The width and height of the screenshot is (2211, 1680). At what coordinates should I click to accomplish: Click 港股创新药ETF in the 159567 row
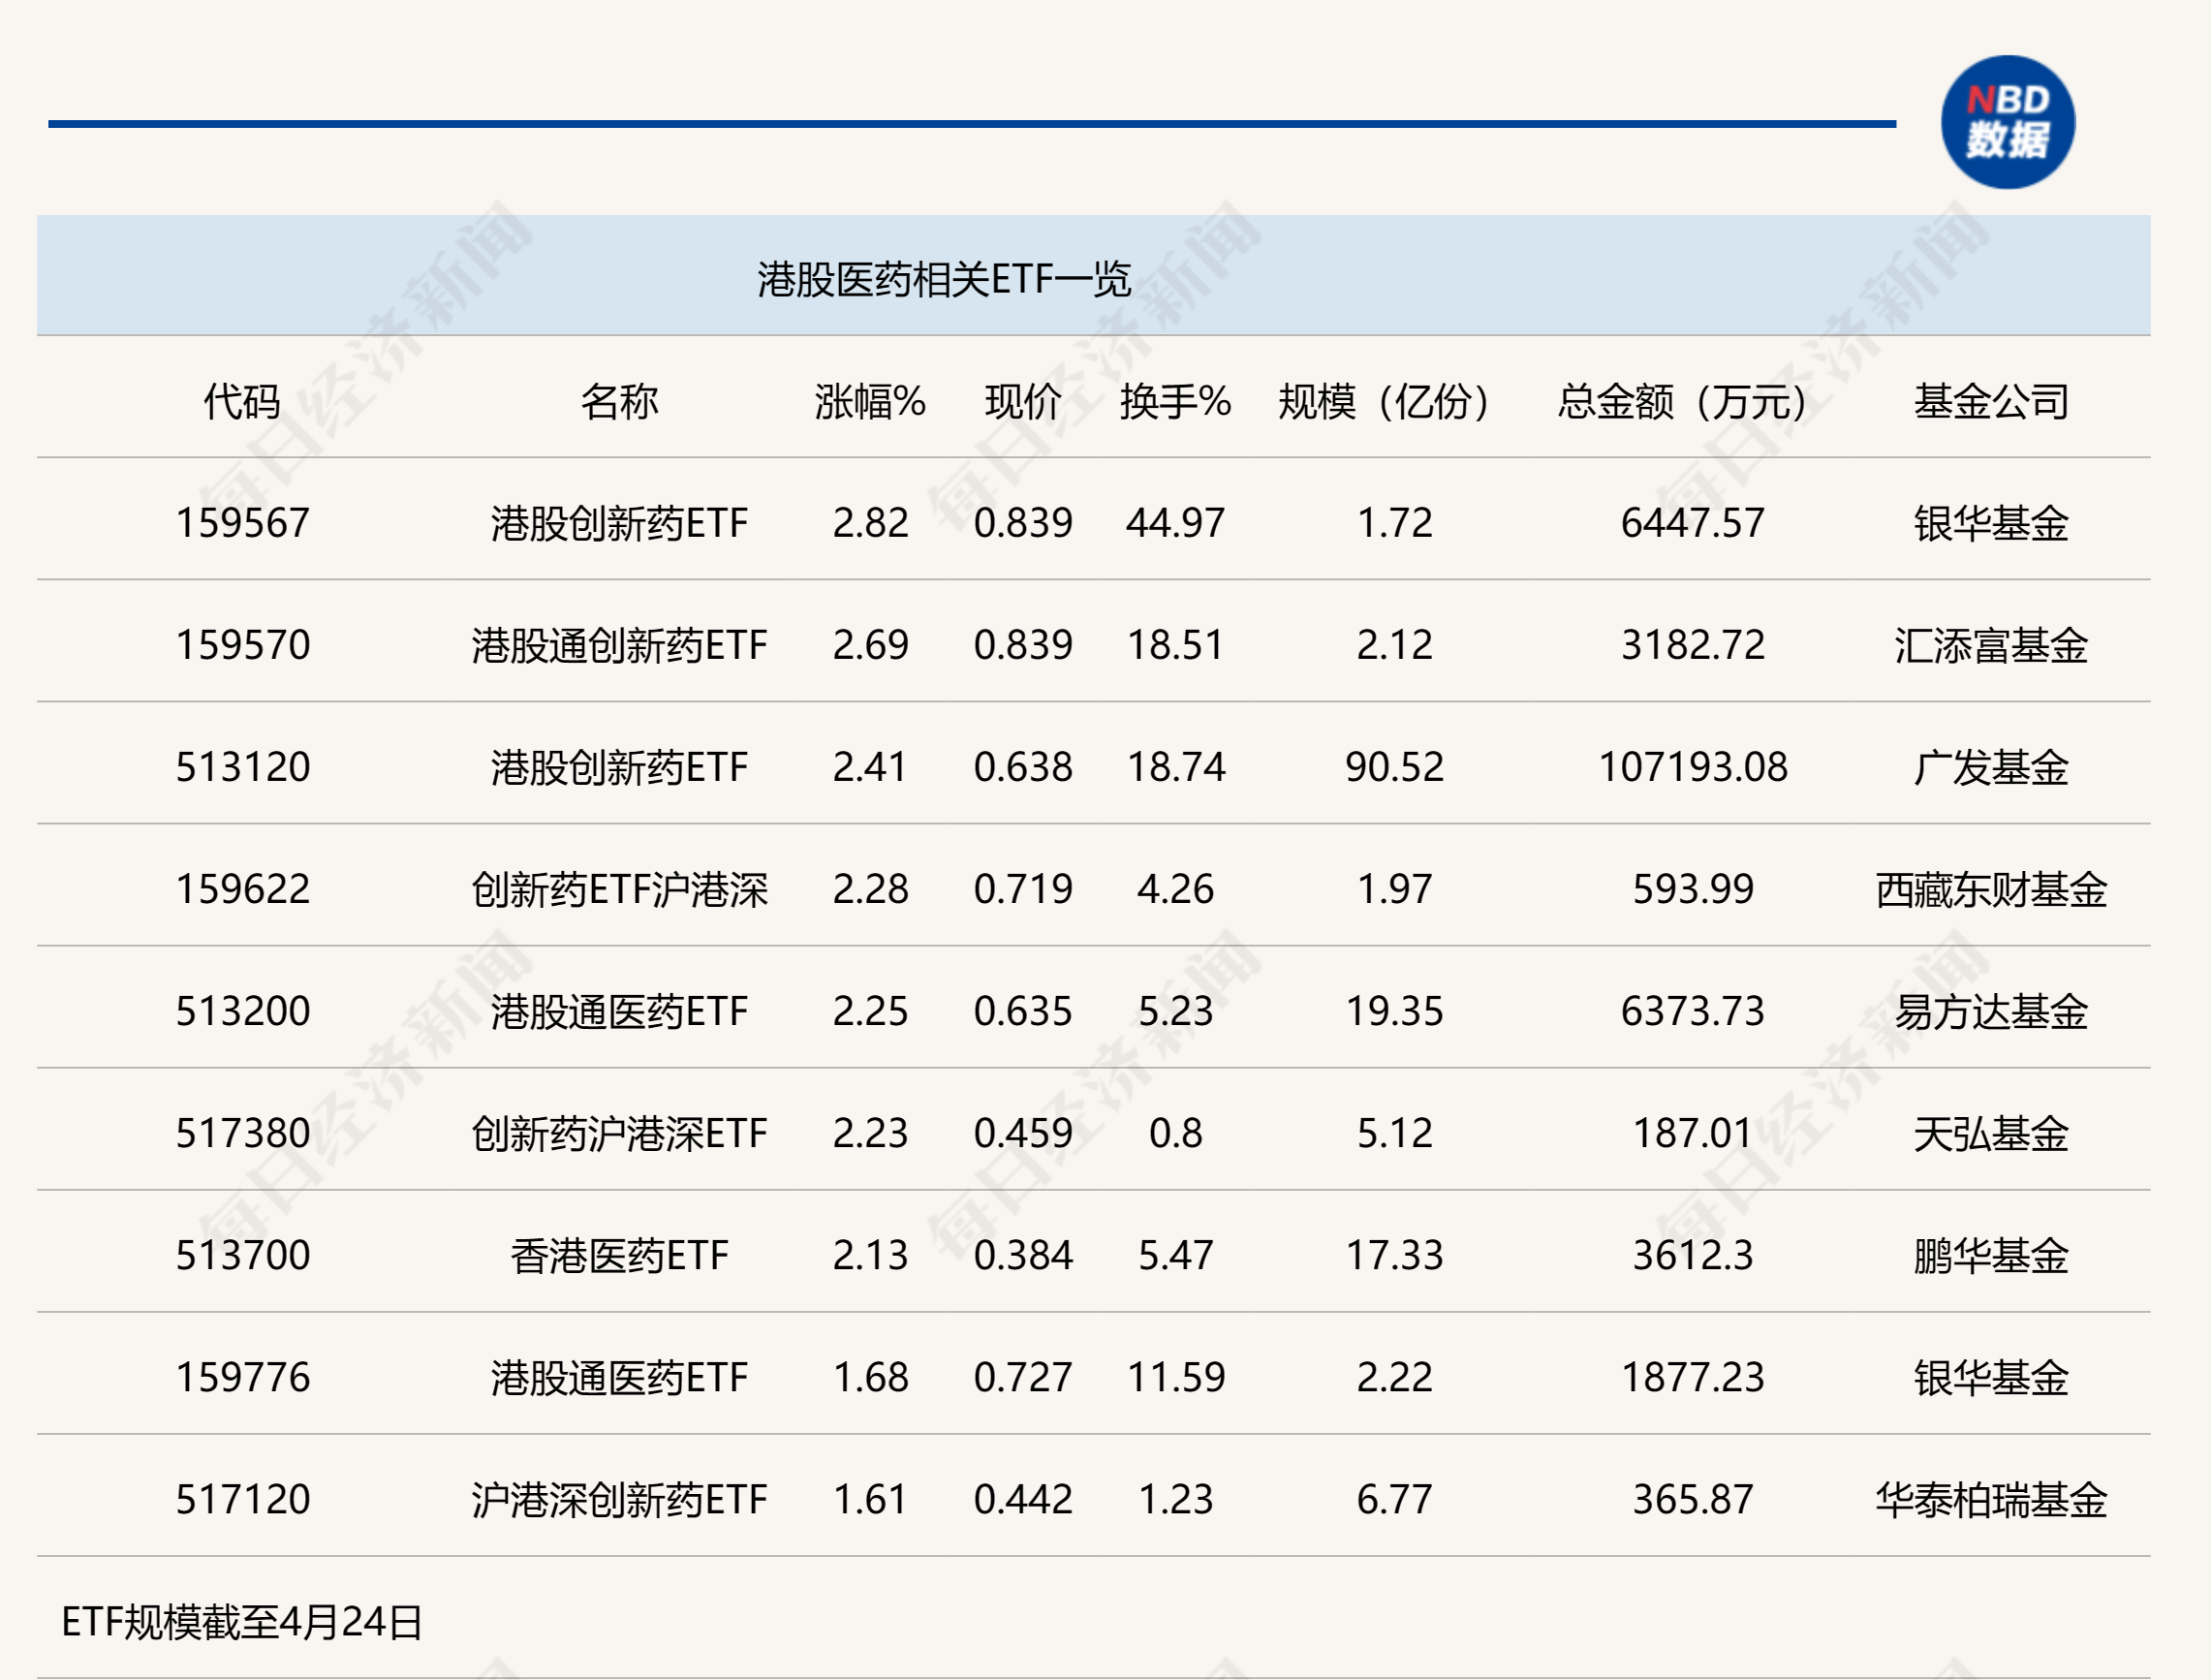[619, 523]
